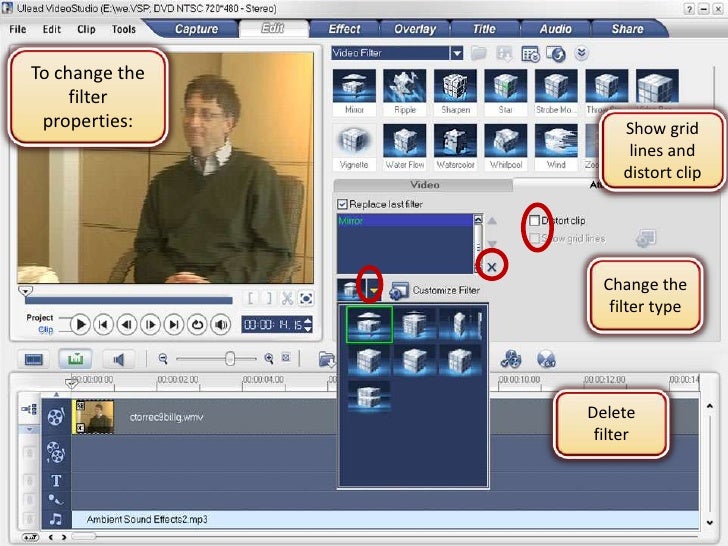Switch to the Audio step
The width and height of the screenshot is (728, 546).
point(555,29)
